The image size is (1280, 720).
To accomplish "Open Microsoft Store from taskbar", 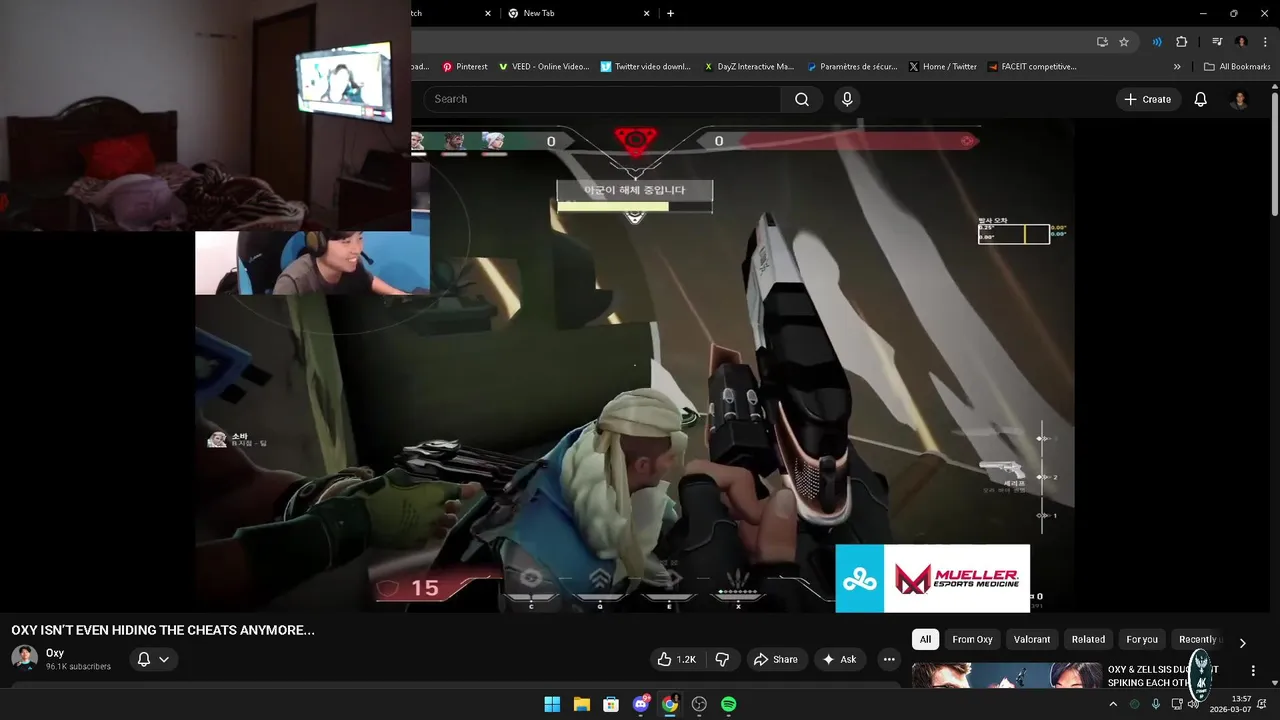I will point(611,704).
